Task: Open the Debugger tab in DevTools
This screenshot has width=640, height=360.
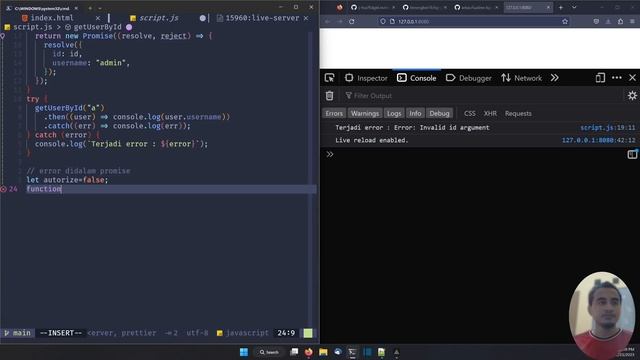Action: point(469,78)
